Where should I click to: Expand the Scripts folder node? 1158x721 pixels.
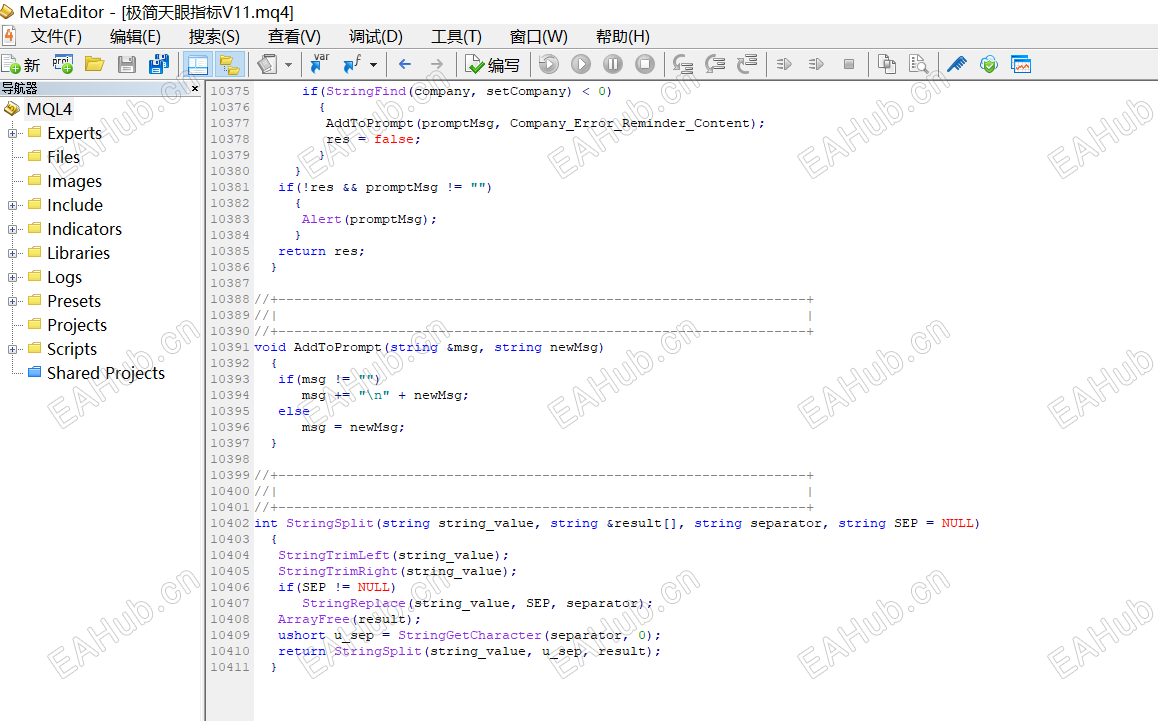pyautogui.click(x=12, y=349)
